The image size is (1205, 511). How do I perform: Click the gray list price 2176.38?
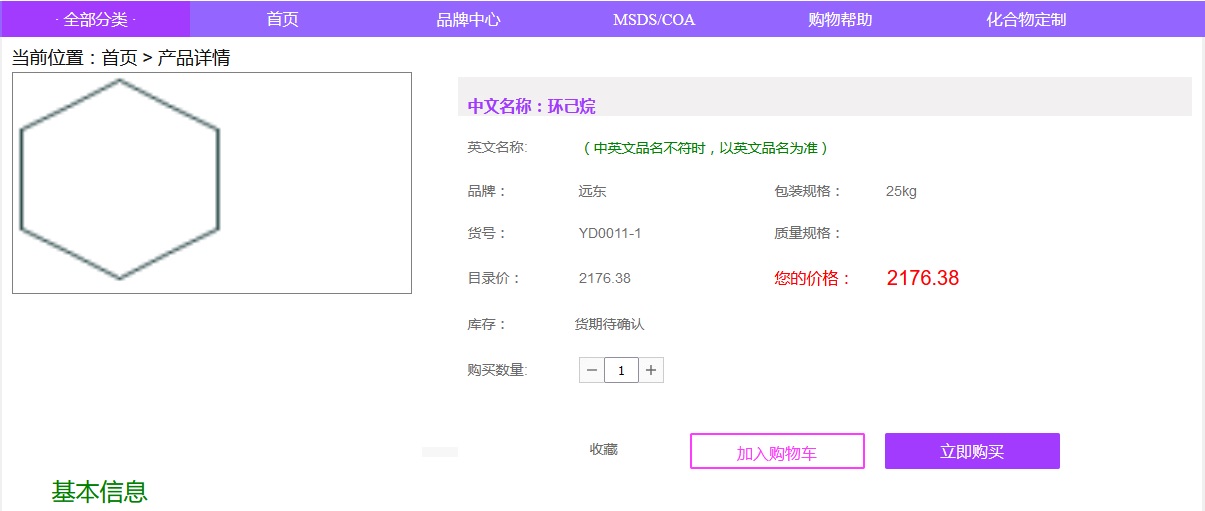point(605,278)
